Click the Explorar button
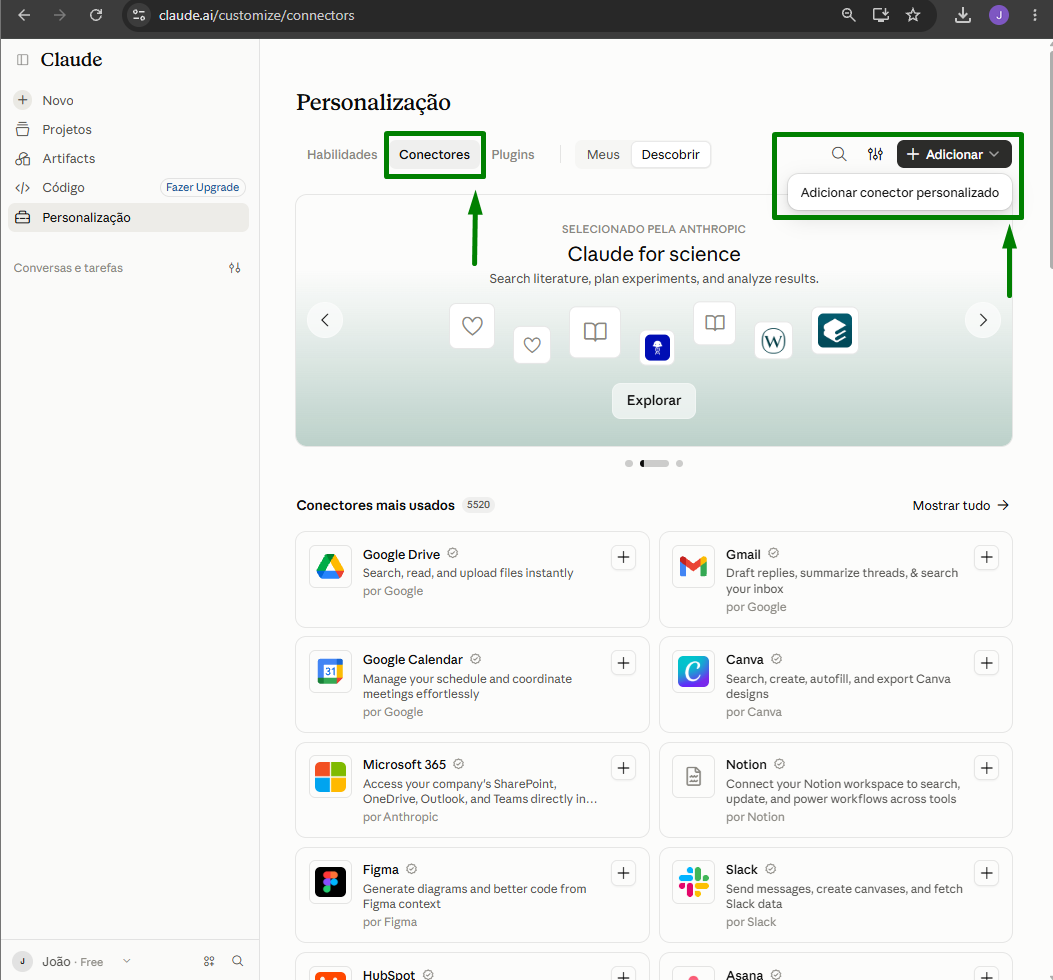Viewport: 1053px width, 980px height. coord(653,400)
